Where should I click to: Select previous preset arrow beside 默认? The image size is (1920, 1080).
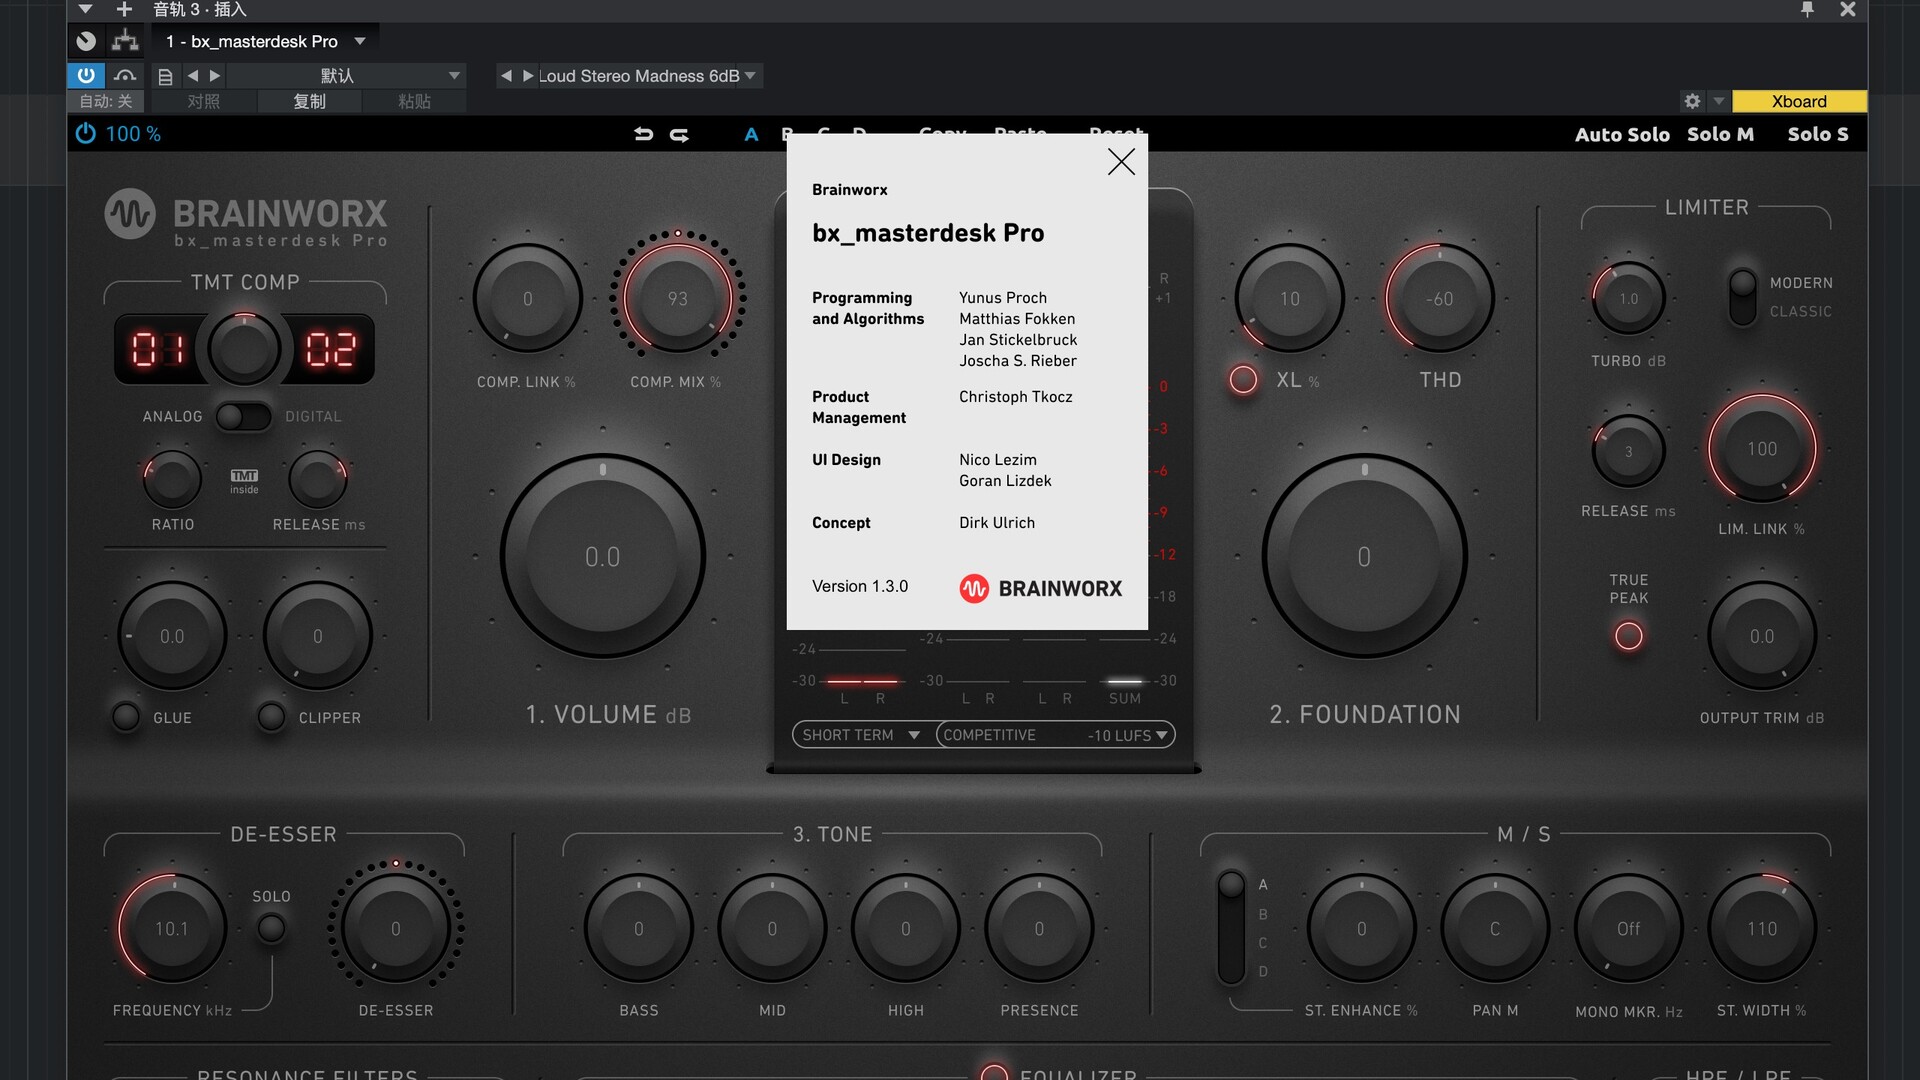(x=193, y=75)
